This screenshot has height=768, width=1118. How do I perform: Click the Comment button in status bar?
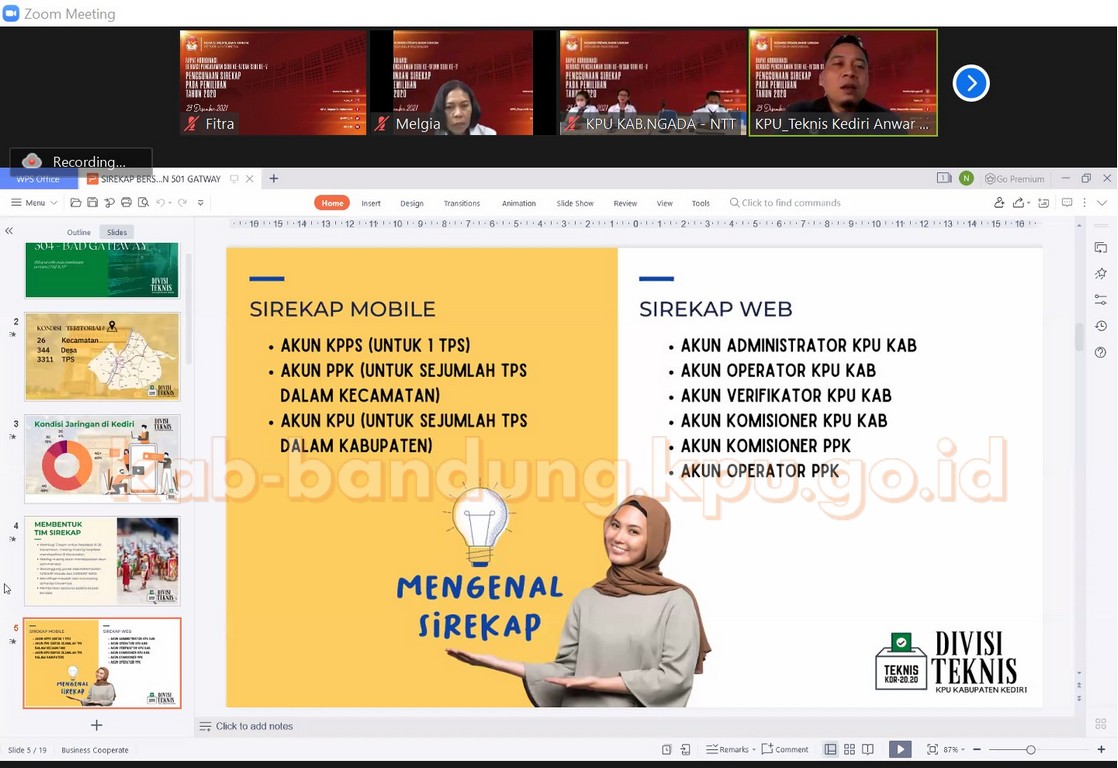[785, 749]
